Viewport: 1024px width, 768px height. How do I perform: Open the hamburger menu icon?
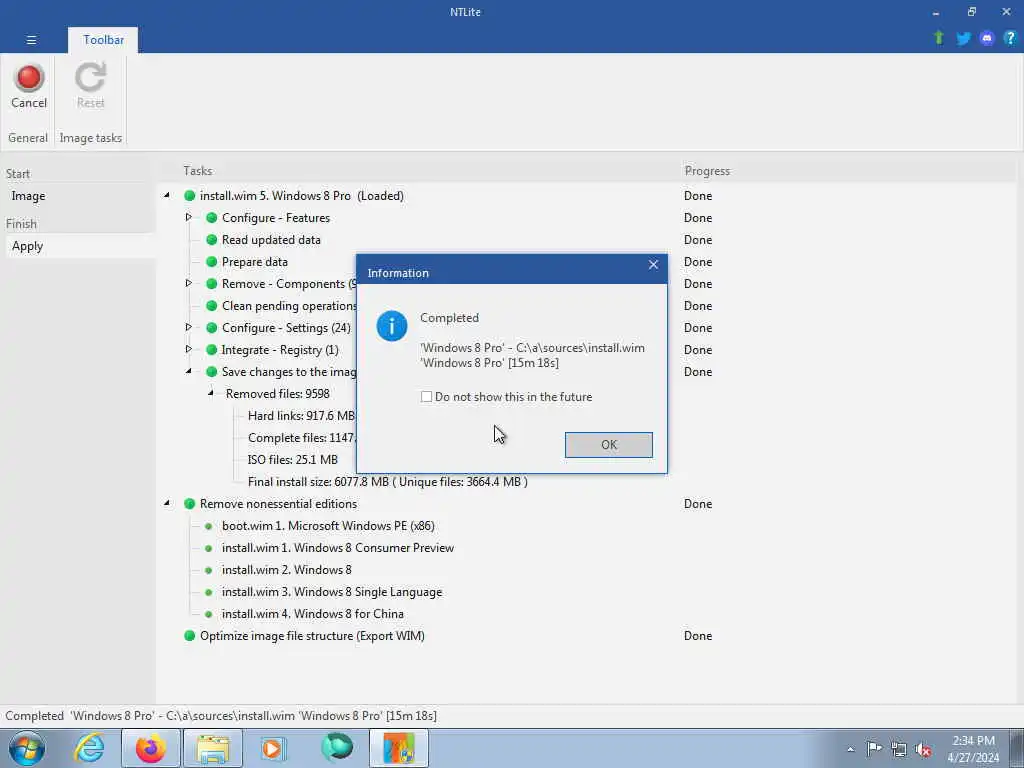click(x=31, y=40)
